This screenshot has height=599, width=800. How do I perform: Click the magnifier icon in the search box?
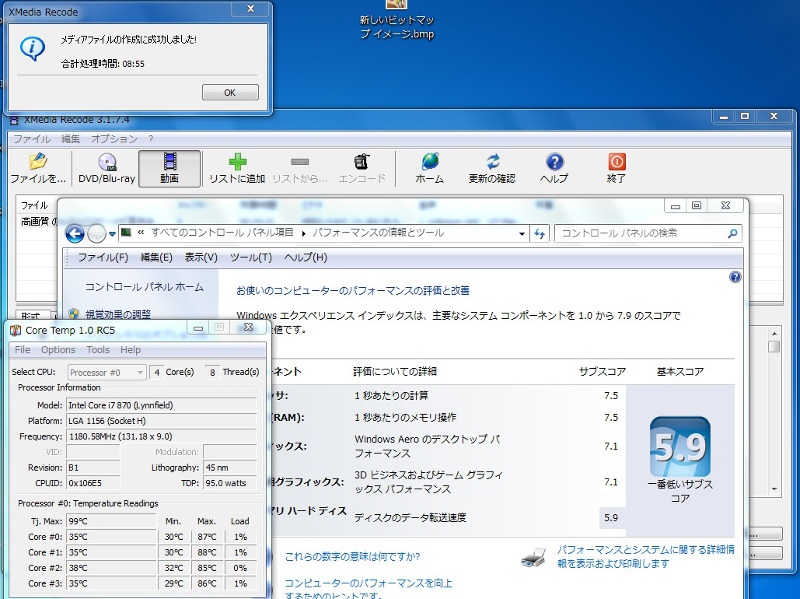(x=733, y=234)
